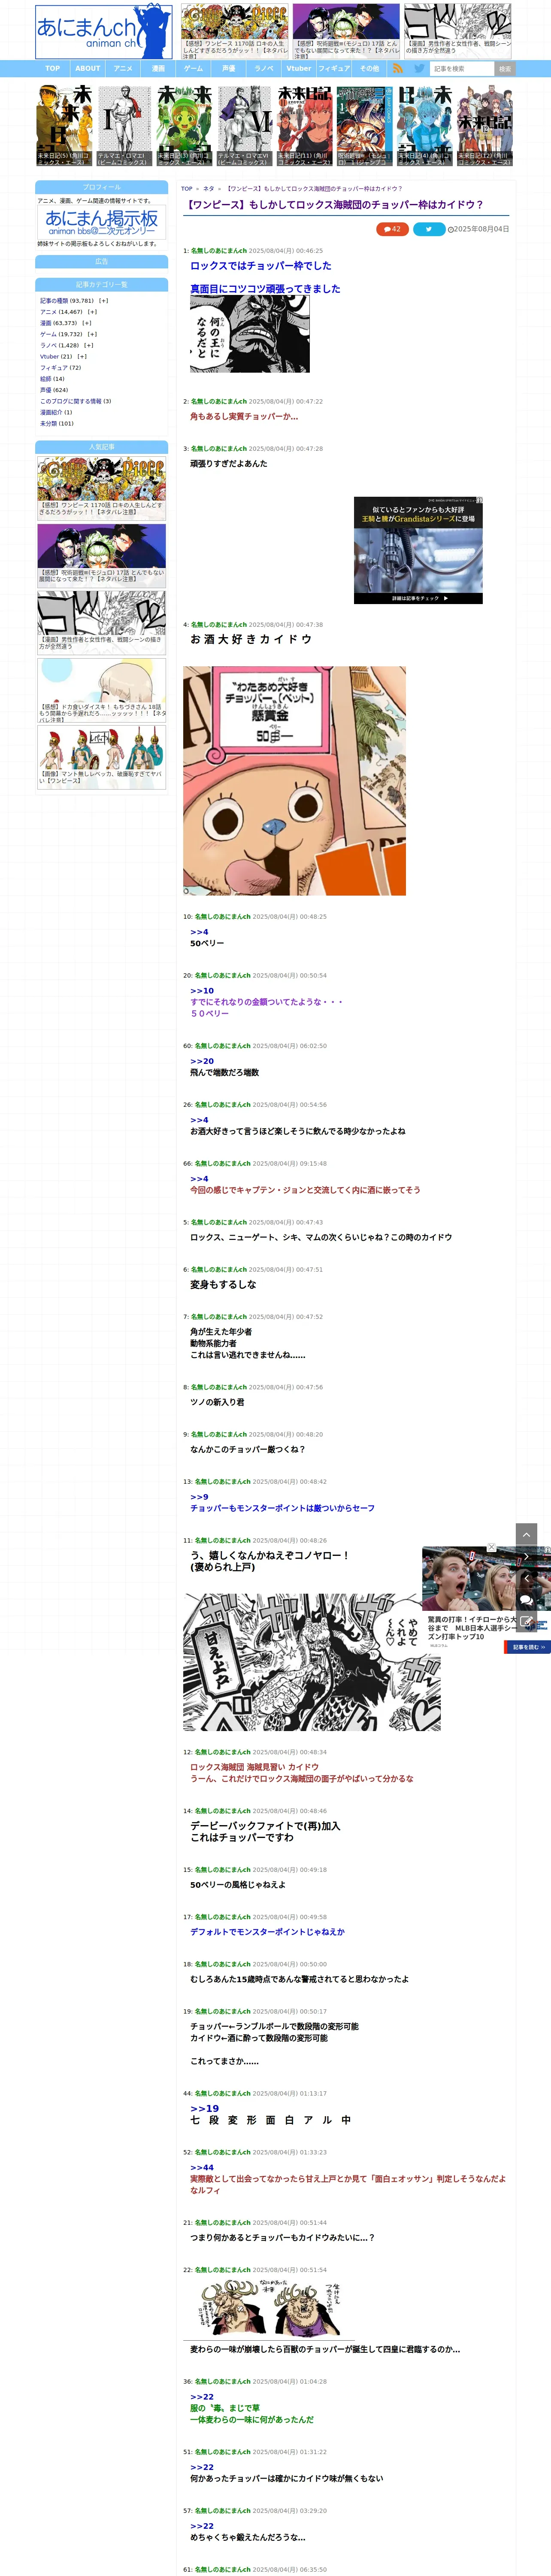Open sidebar article ドカ食いダイスキ 18話
The width and height of the screenshot is (551, 2576).
coord(102,691)
